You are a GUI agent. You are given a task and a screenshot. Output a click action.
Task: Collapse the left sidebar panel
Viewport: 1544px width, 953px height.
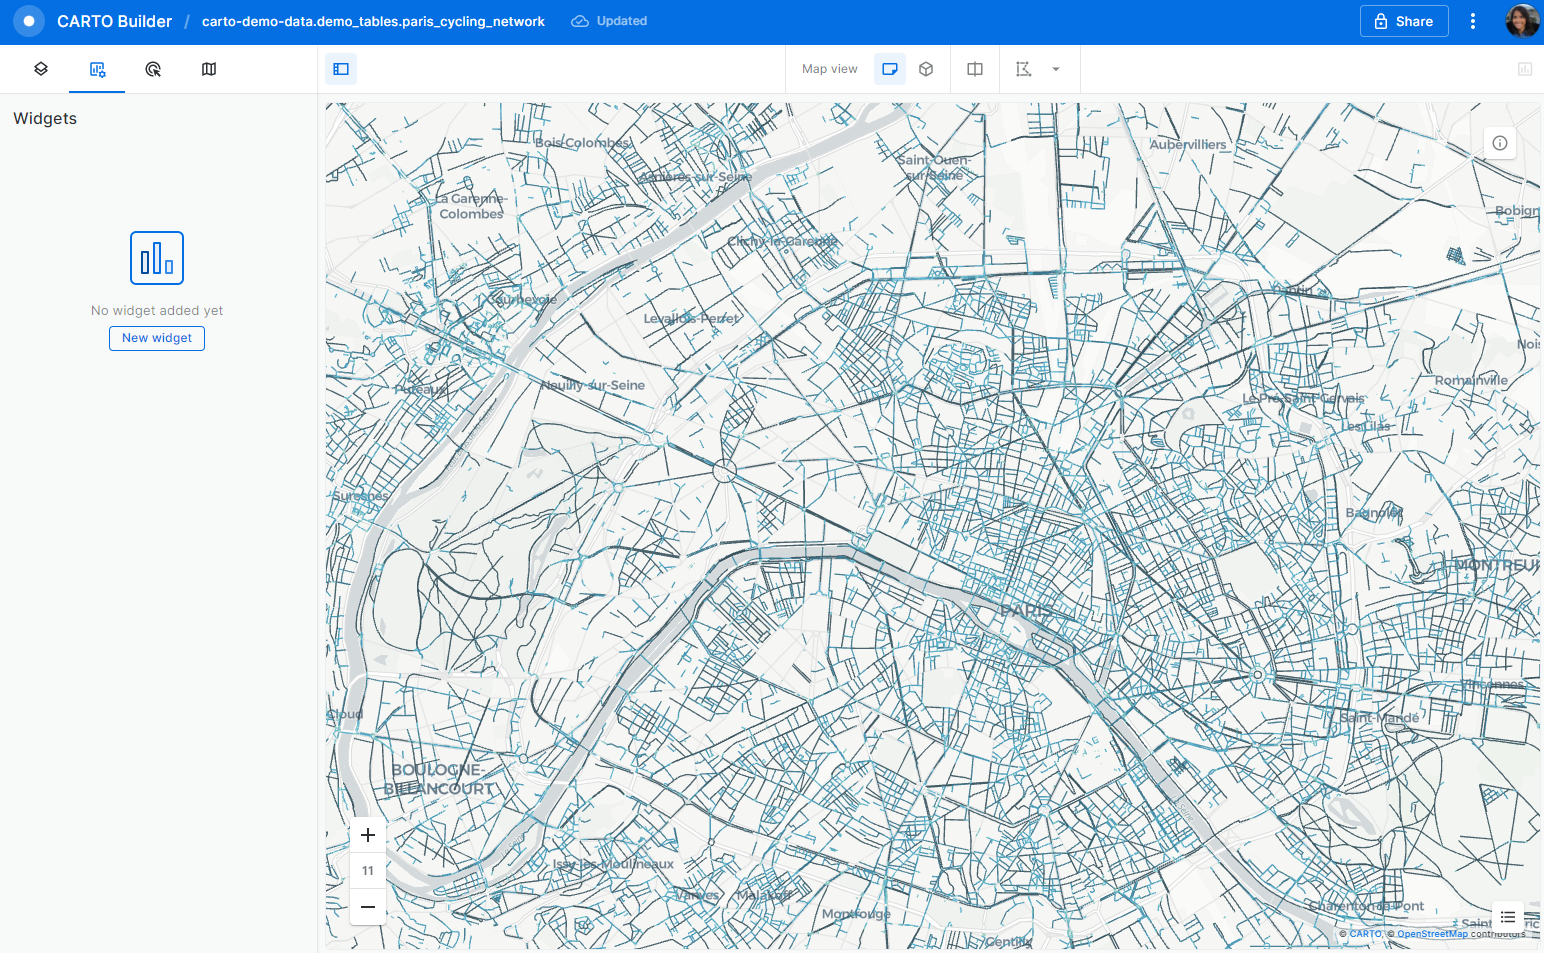tap(341, 69)
